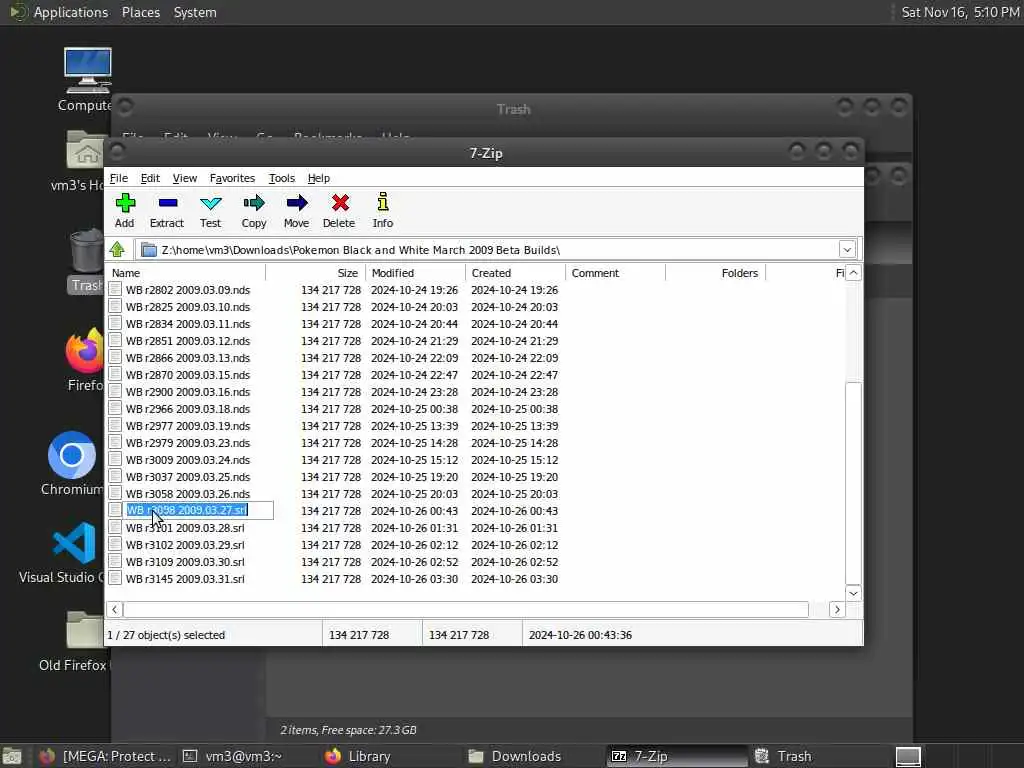This screenshot has height=768, width=1024.
Task: Sort by the Size column header
Action: click(315, 273)
